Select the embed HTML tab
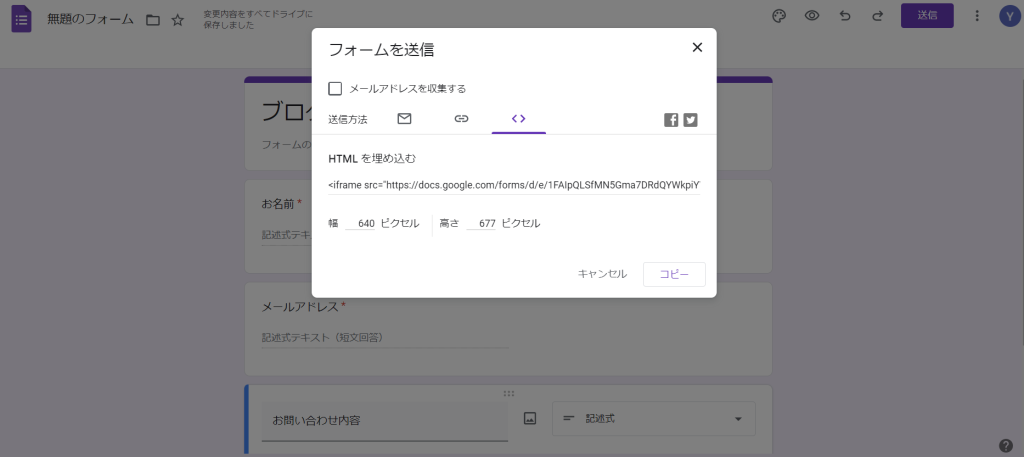The image size is (1024, 457). [518, 119]
